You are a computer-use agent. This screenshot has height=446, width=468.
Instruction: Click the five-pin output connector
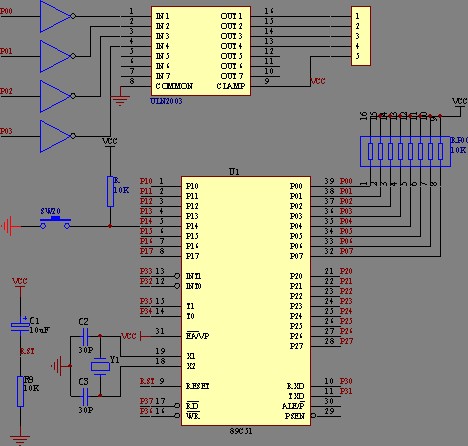(361, 36)
